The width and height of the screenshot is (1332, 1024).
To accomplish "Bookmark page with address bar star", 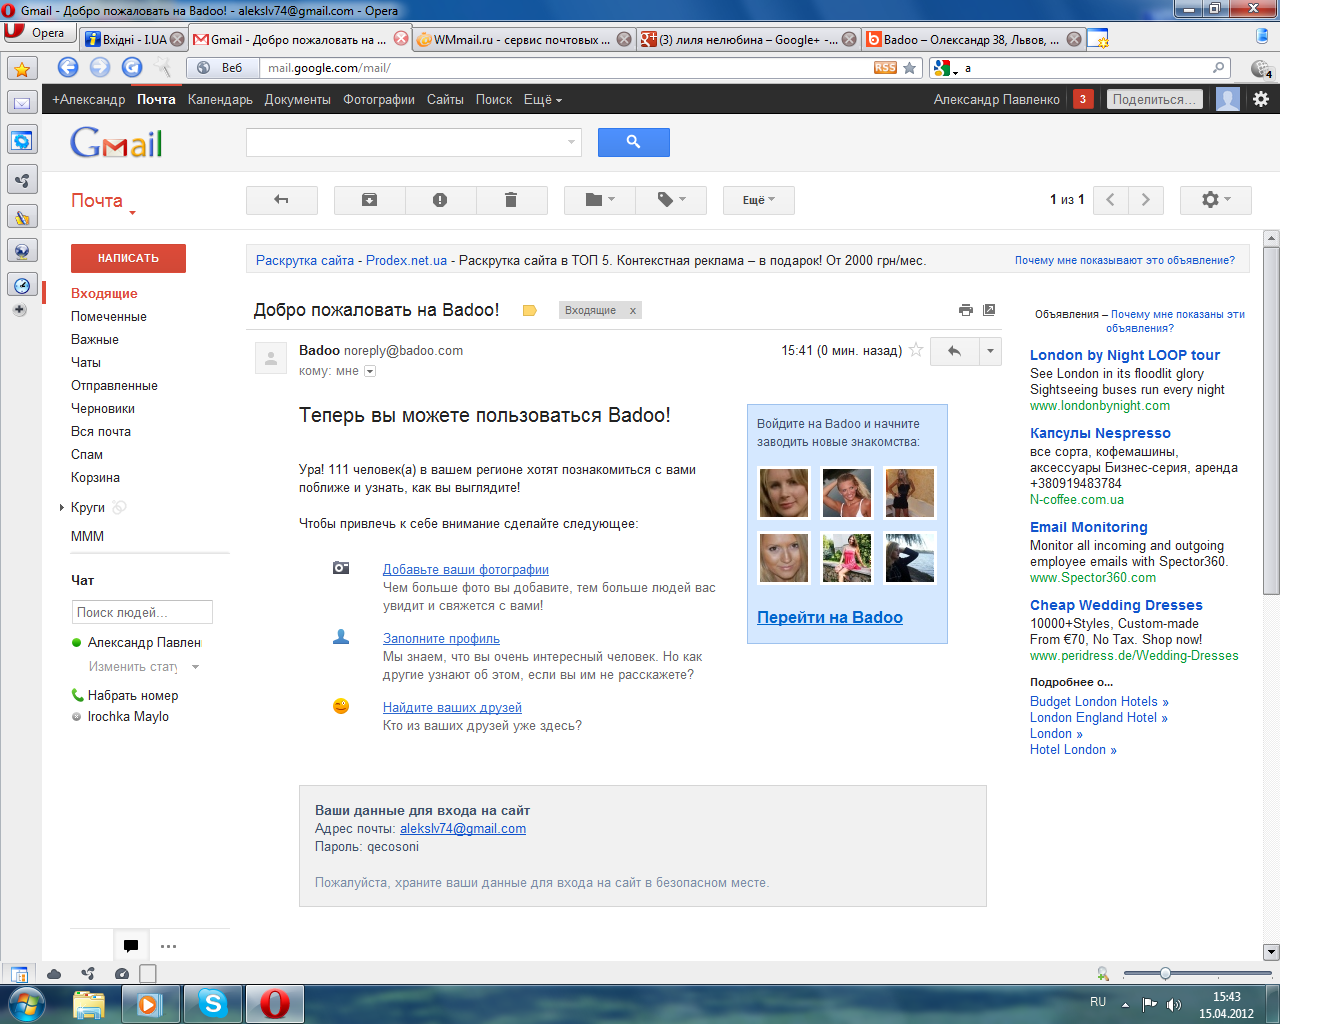I will click(909, 68).
